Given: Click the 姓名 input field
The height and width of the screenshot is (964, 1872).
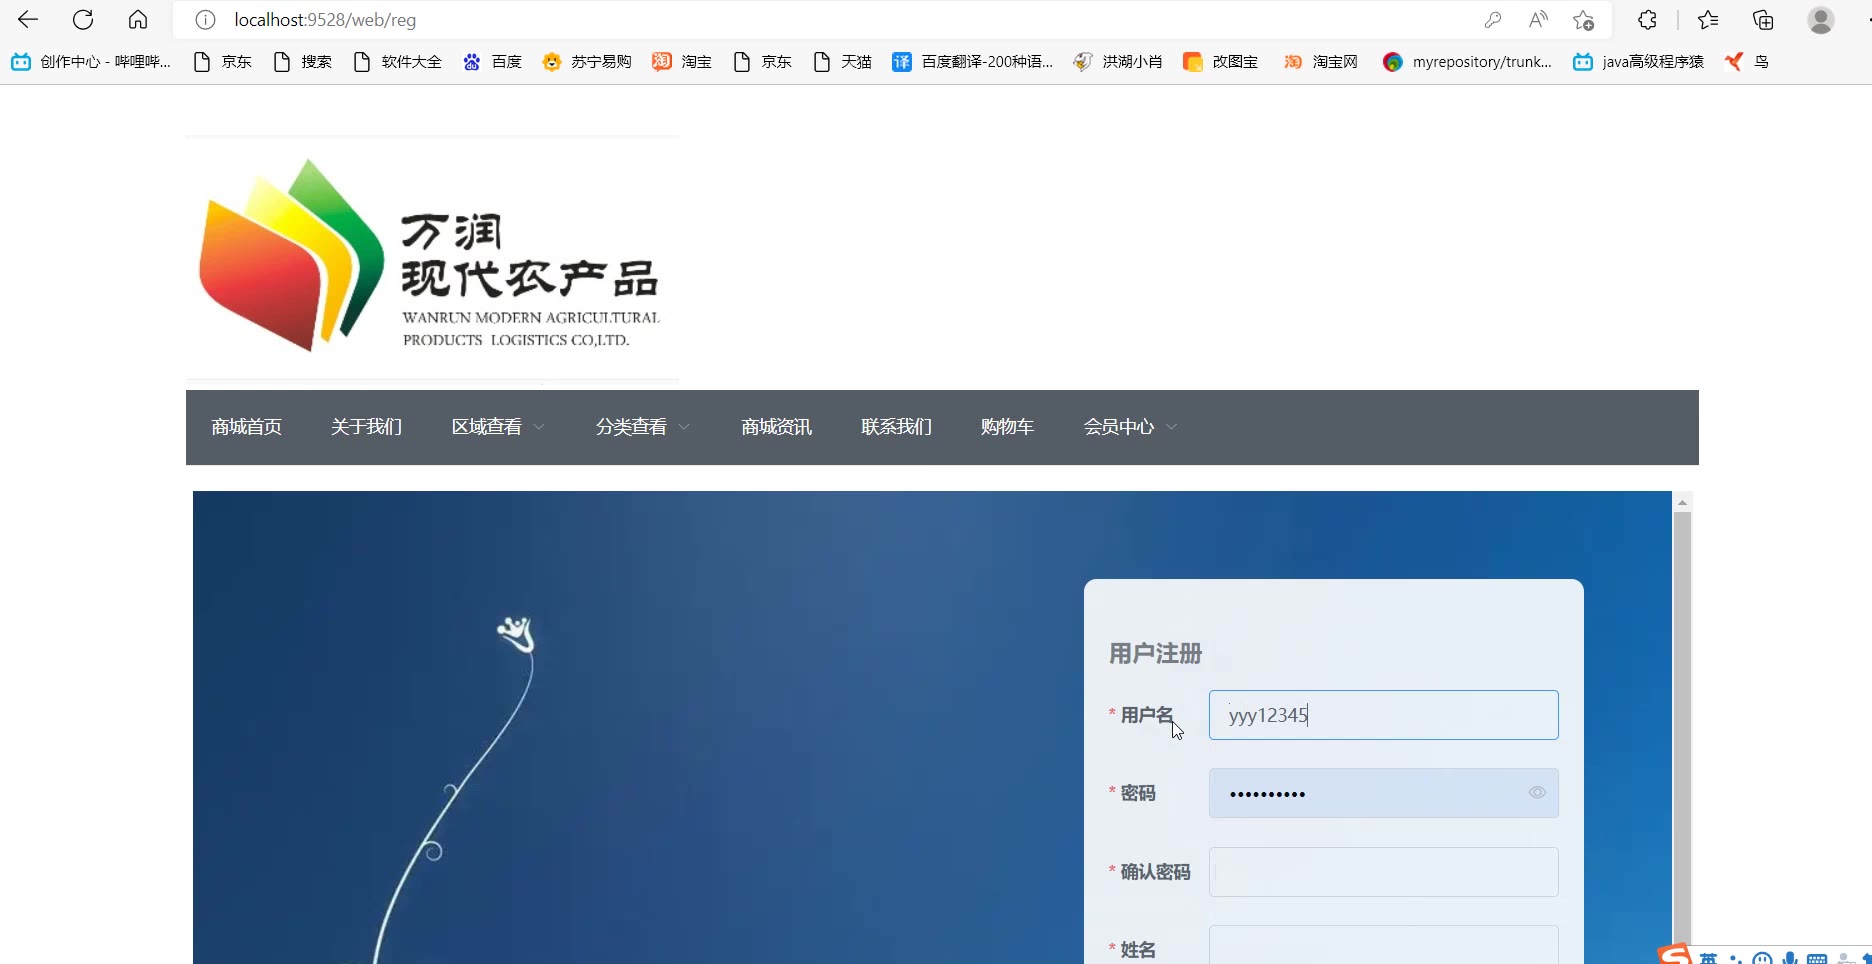Looking at the screenshot, I should 1383,945.
